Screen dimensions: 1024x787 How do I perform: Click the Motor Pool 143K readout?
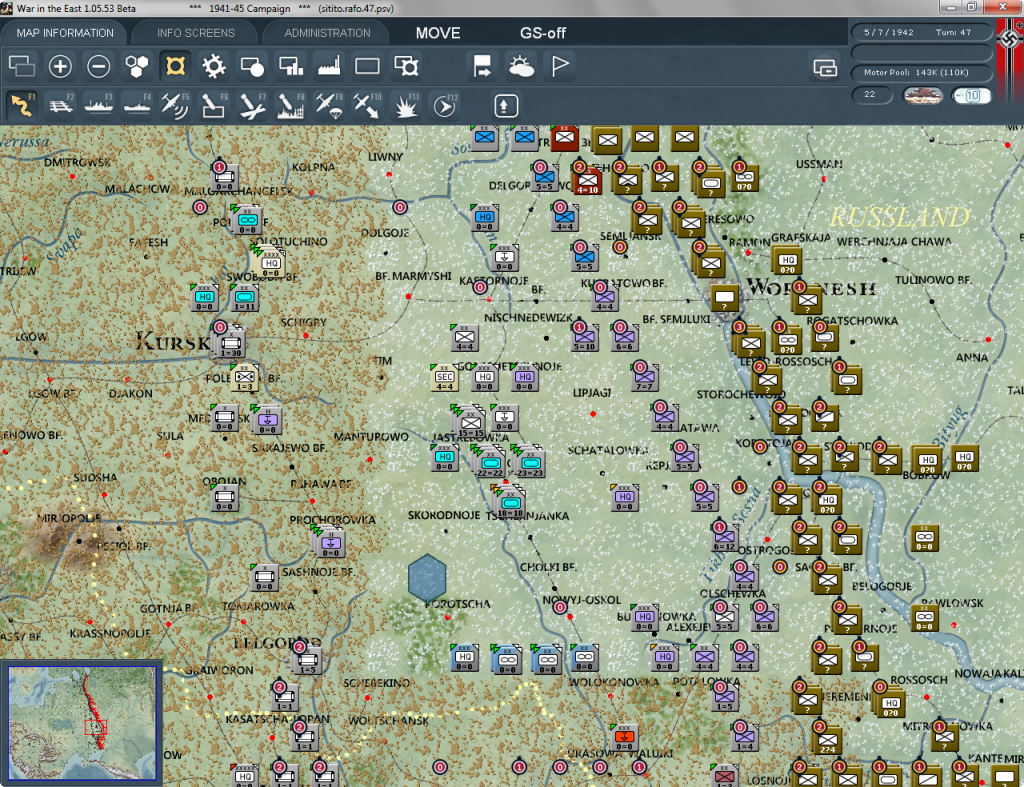pos(921,72)
